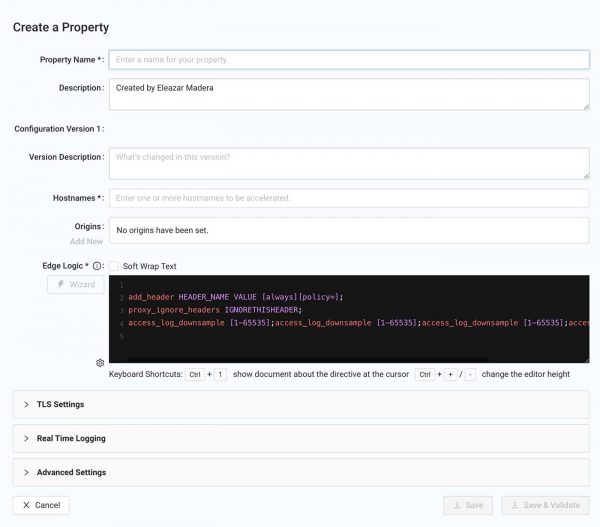Screen dimensions: 600x527
Task: Open editor settings gear icon
Action: pyautogui.click(x=100, y=362)
